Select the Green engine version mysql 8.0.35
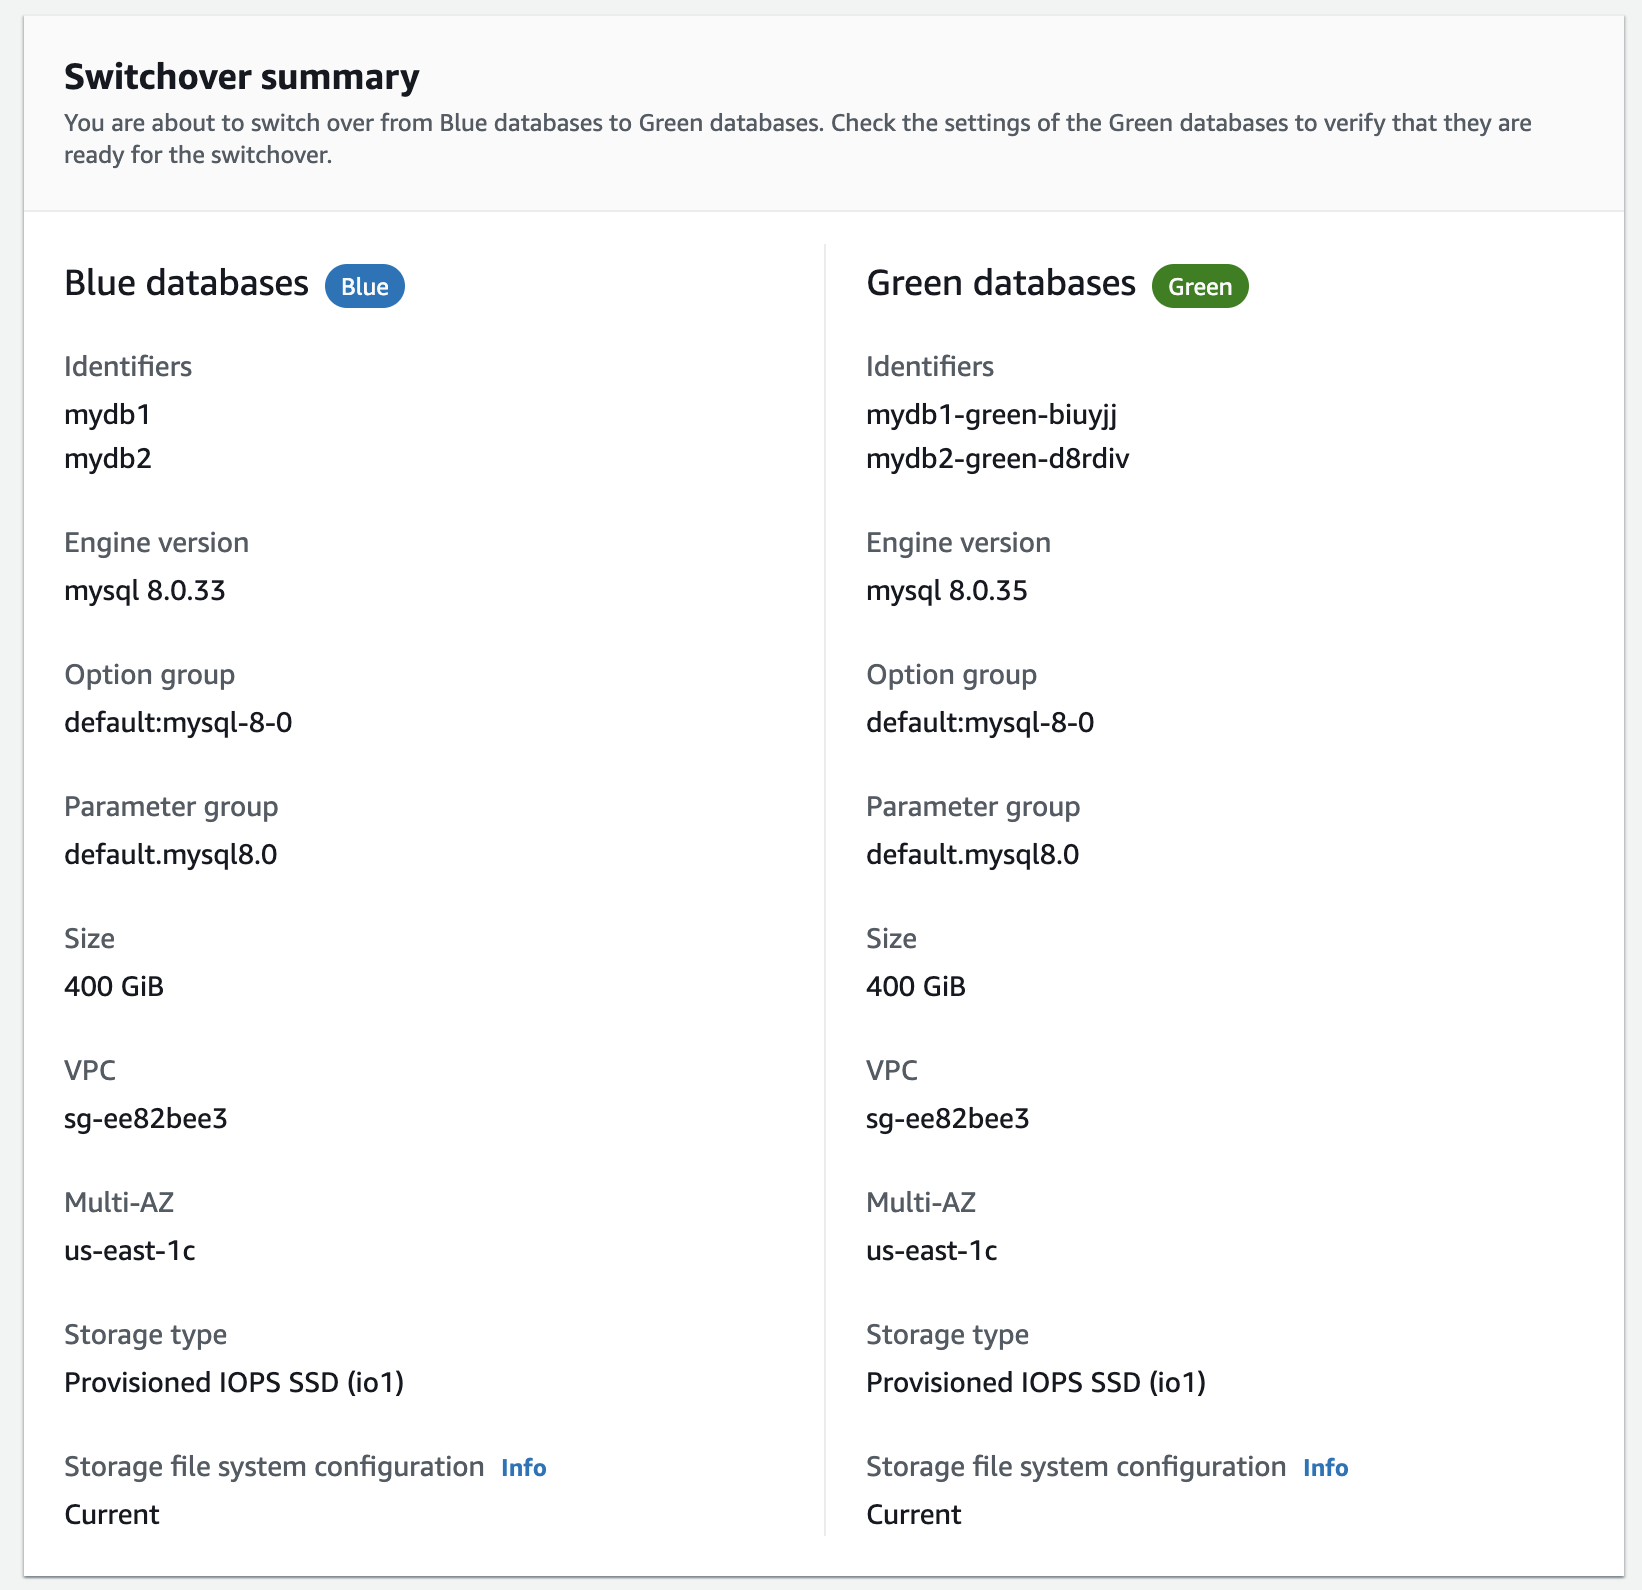Viewport: 1642px width, 1590px height. click(x=947, y=591)
